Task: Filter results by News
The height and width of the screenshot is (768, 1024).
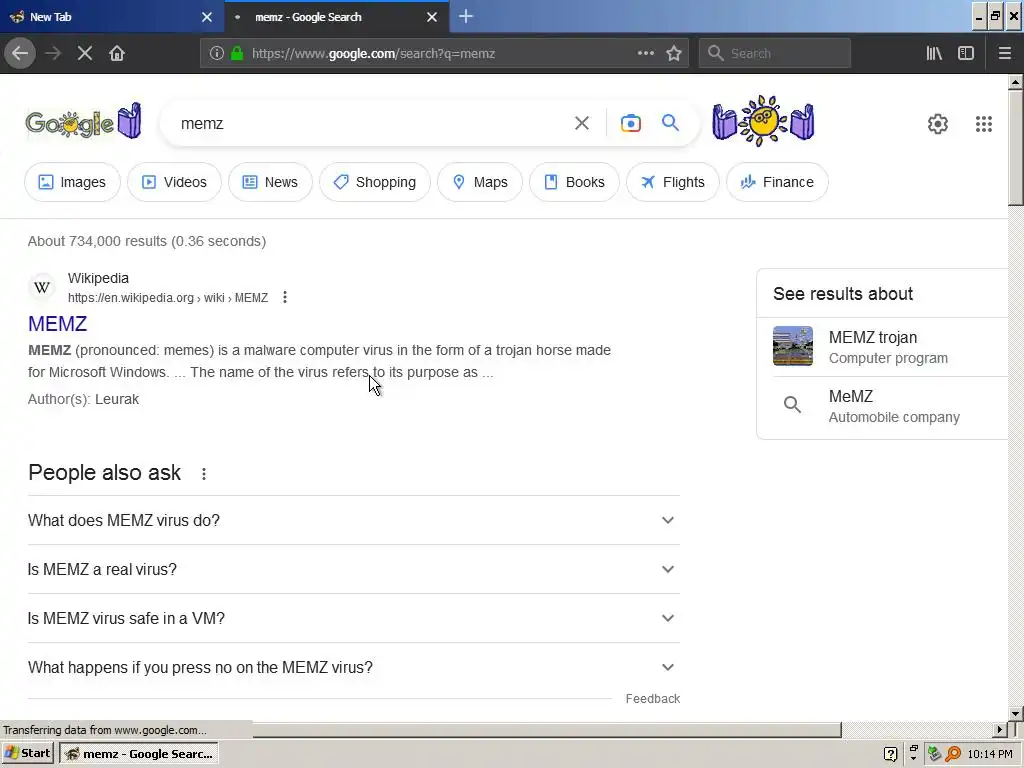Action: 270,182
